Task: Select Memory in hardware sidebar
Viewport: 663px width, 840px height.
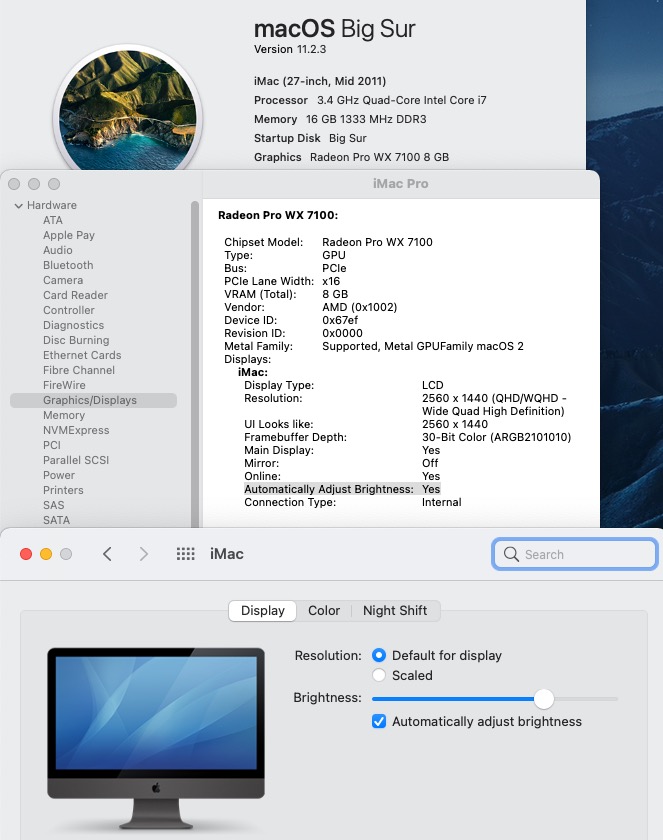Action: coord(64,415)
